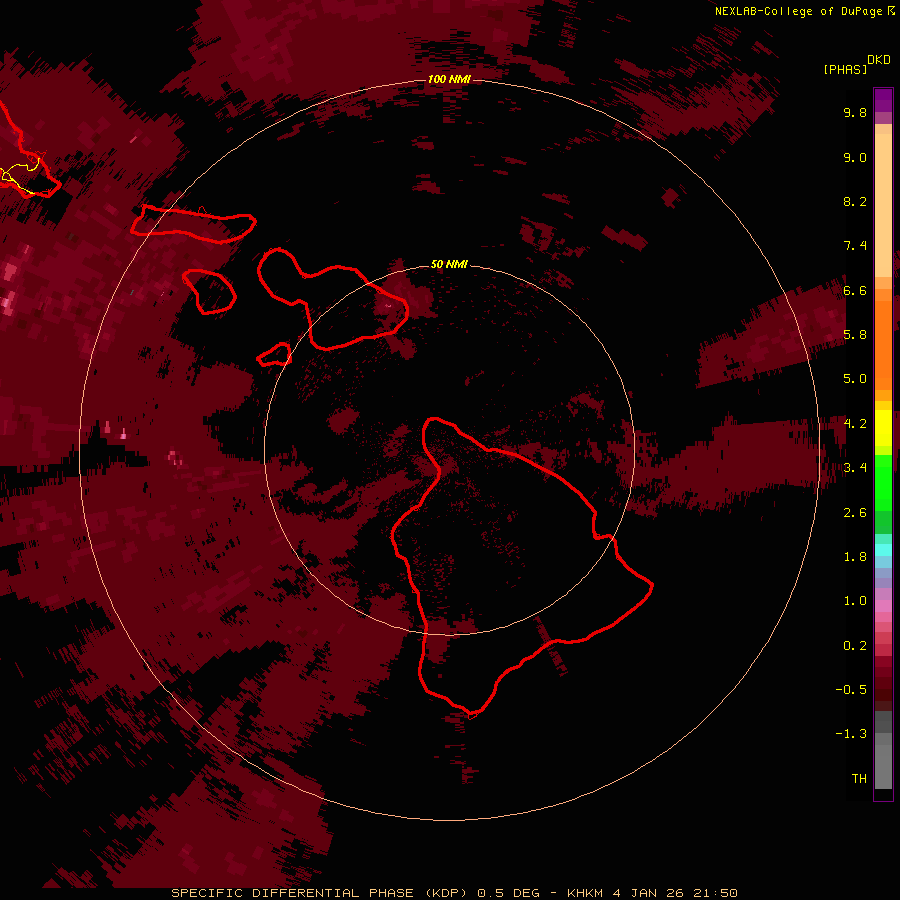
Task: Pick the bright green color bar segment
Action: coord(883,482)
